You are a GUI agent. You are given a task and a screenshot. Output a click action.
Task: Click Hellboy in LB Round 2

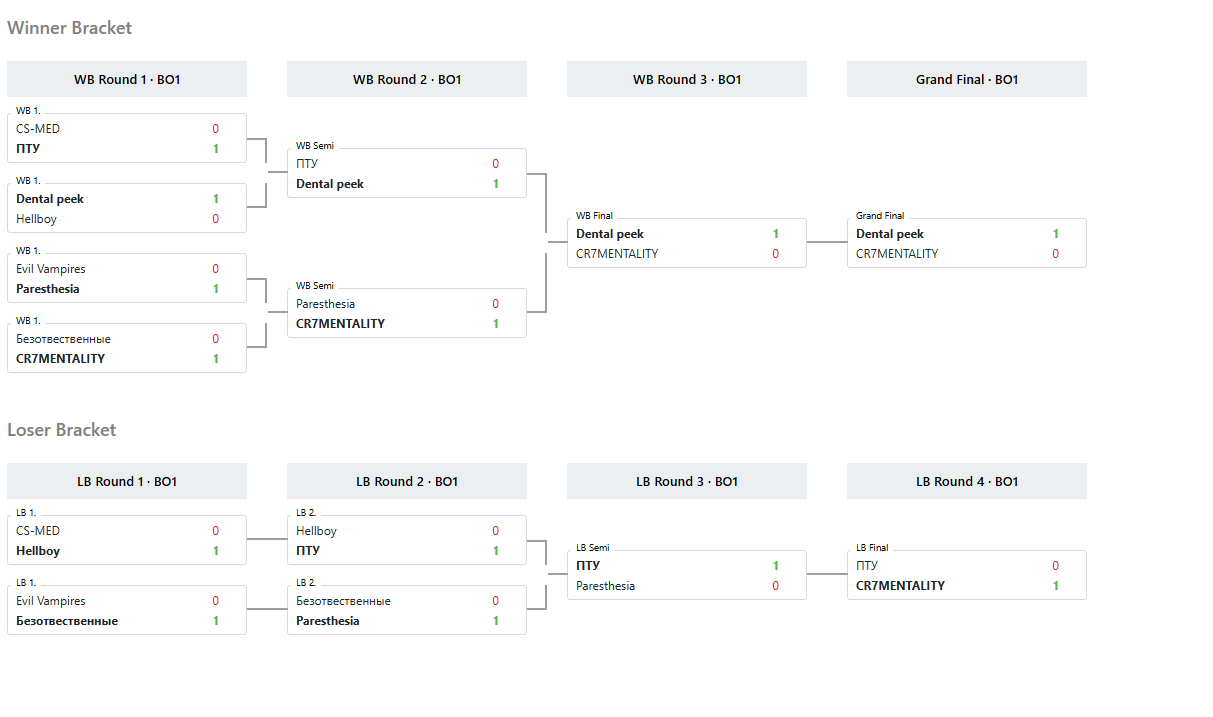click(x=316, y=531)
